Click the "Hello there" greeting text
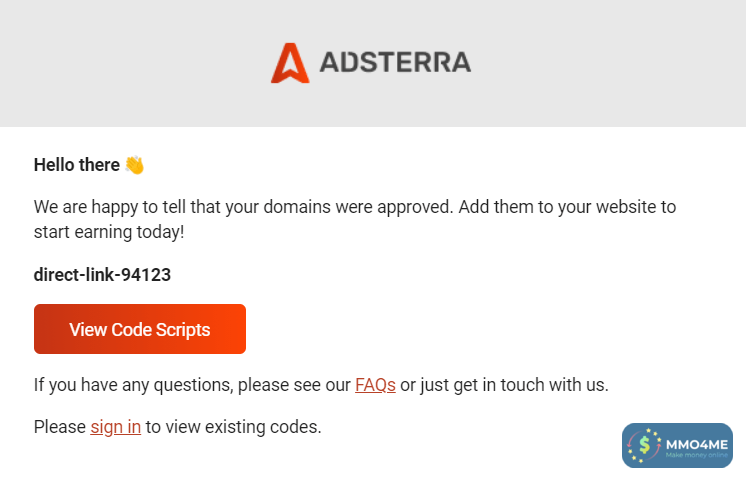 [x=76, y=165]
